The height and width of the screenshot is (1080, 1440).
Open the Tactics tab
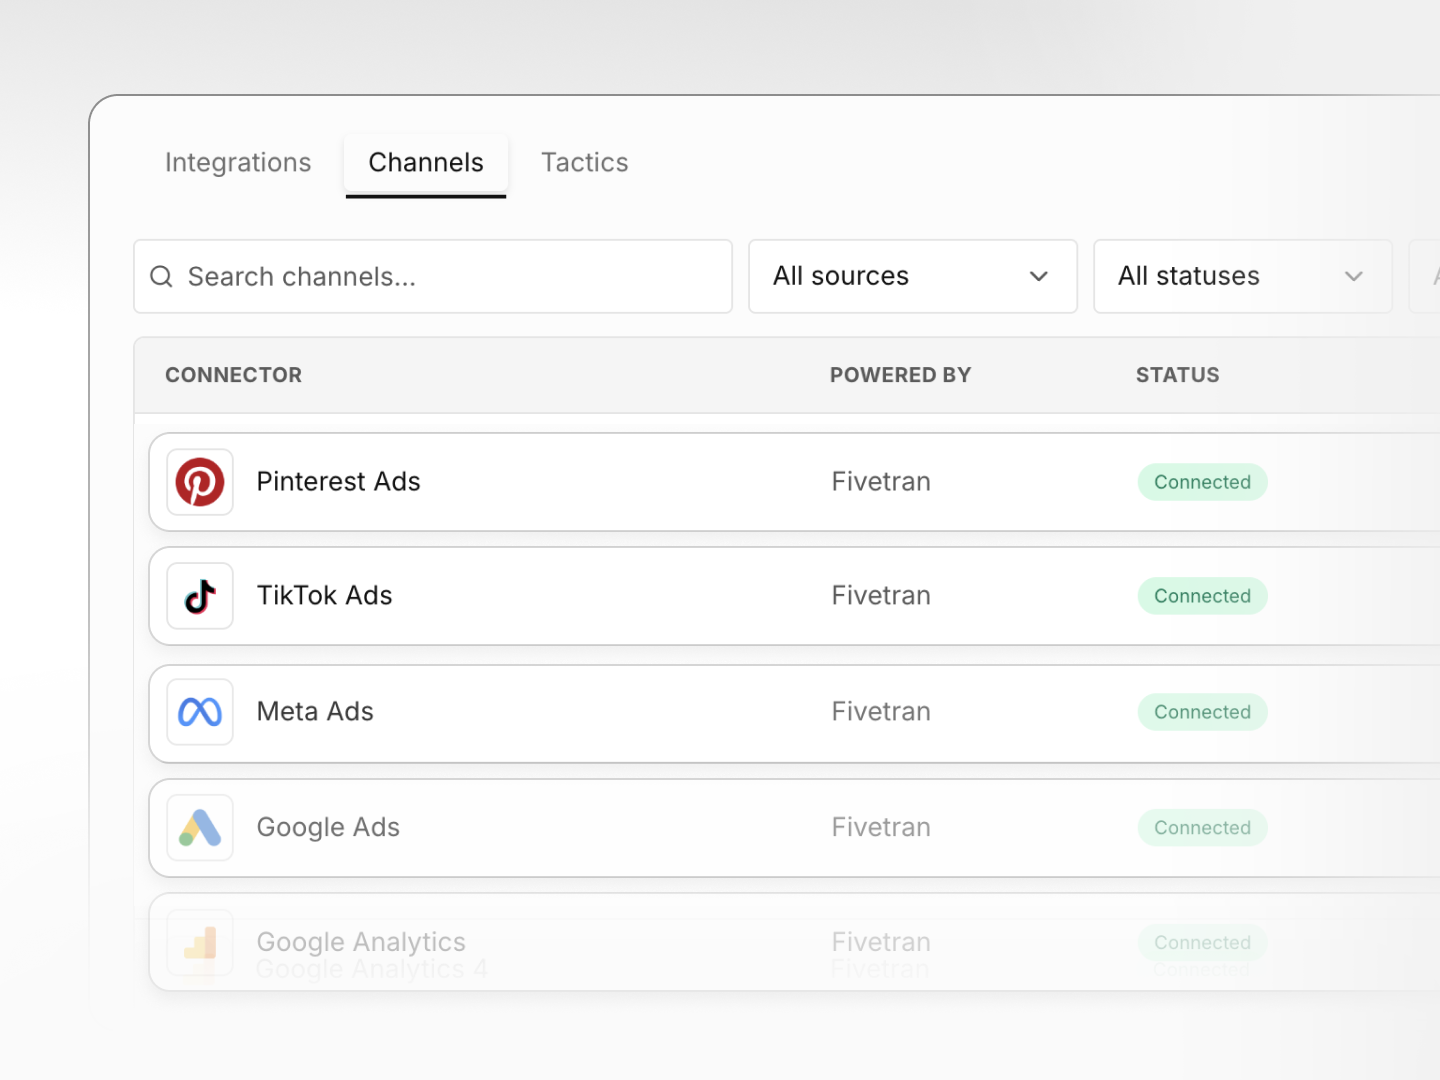(585, 162)
